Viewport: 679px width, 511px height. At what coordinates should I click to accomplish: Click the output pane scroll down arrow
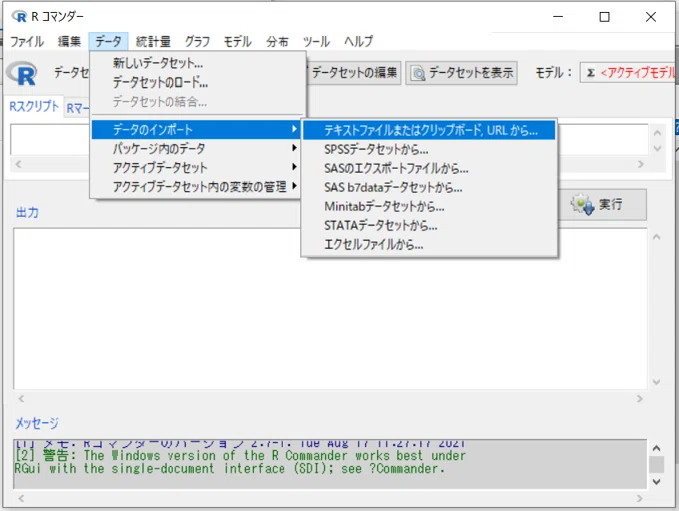coord(657,382)
